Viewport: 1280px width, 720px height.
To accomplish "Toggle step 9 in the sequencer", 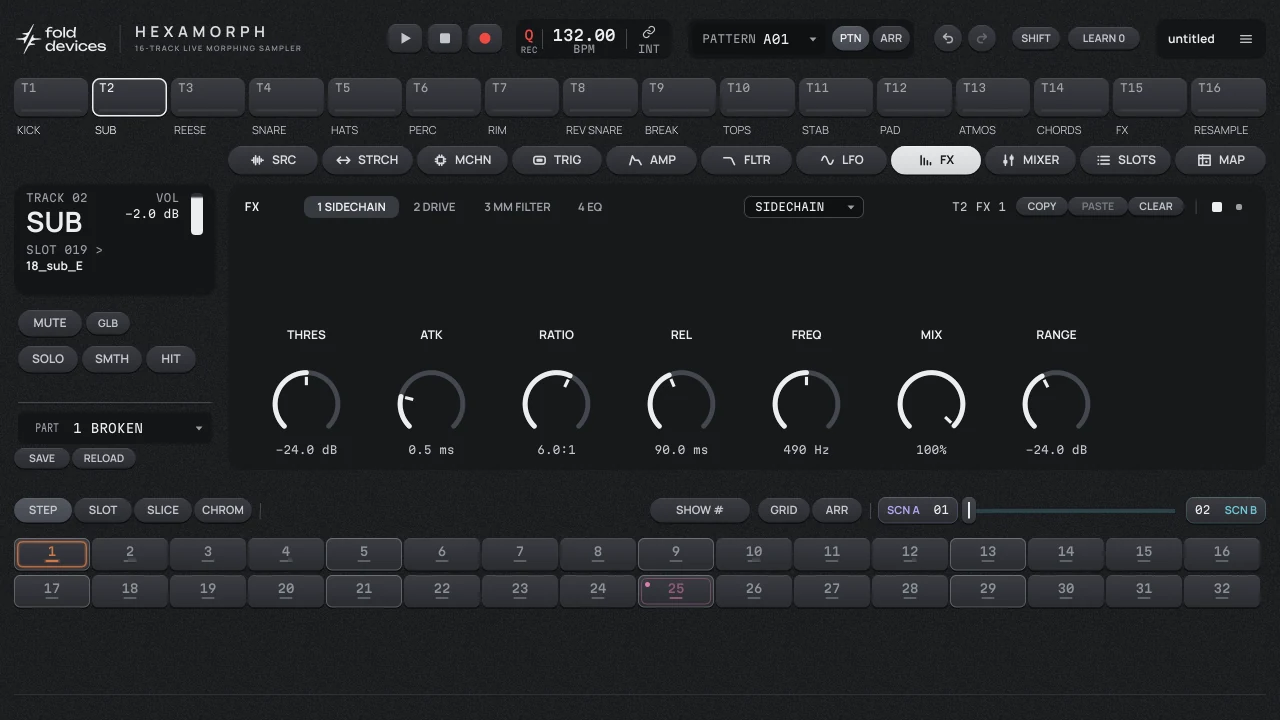I will tap(676, 554).
